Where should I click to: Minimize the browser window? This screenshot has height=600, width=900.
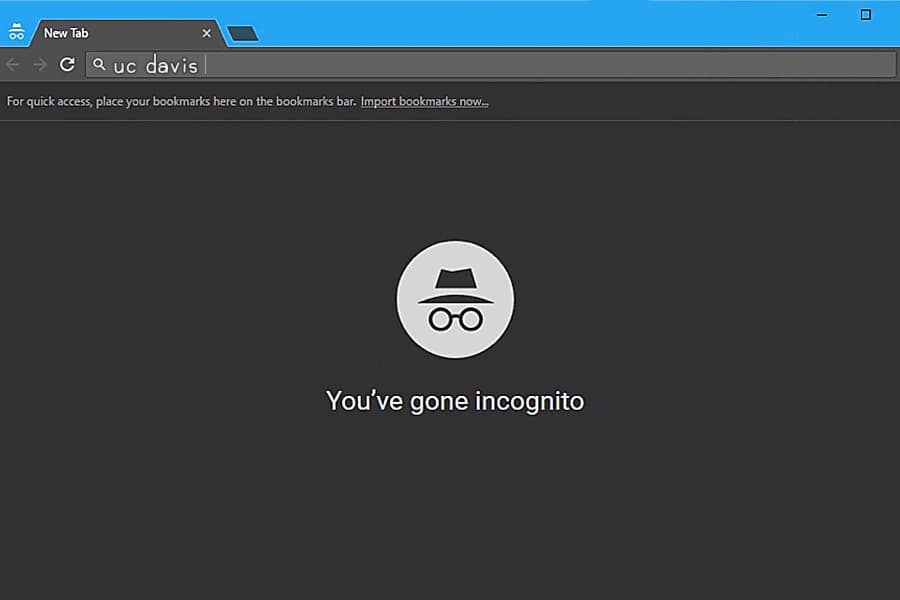point(822,14)
